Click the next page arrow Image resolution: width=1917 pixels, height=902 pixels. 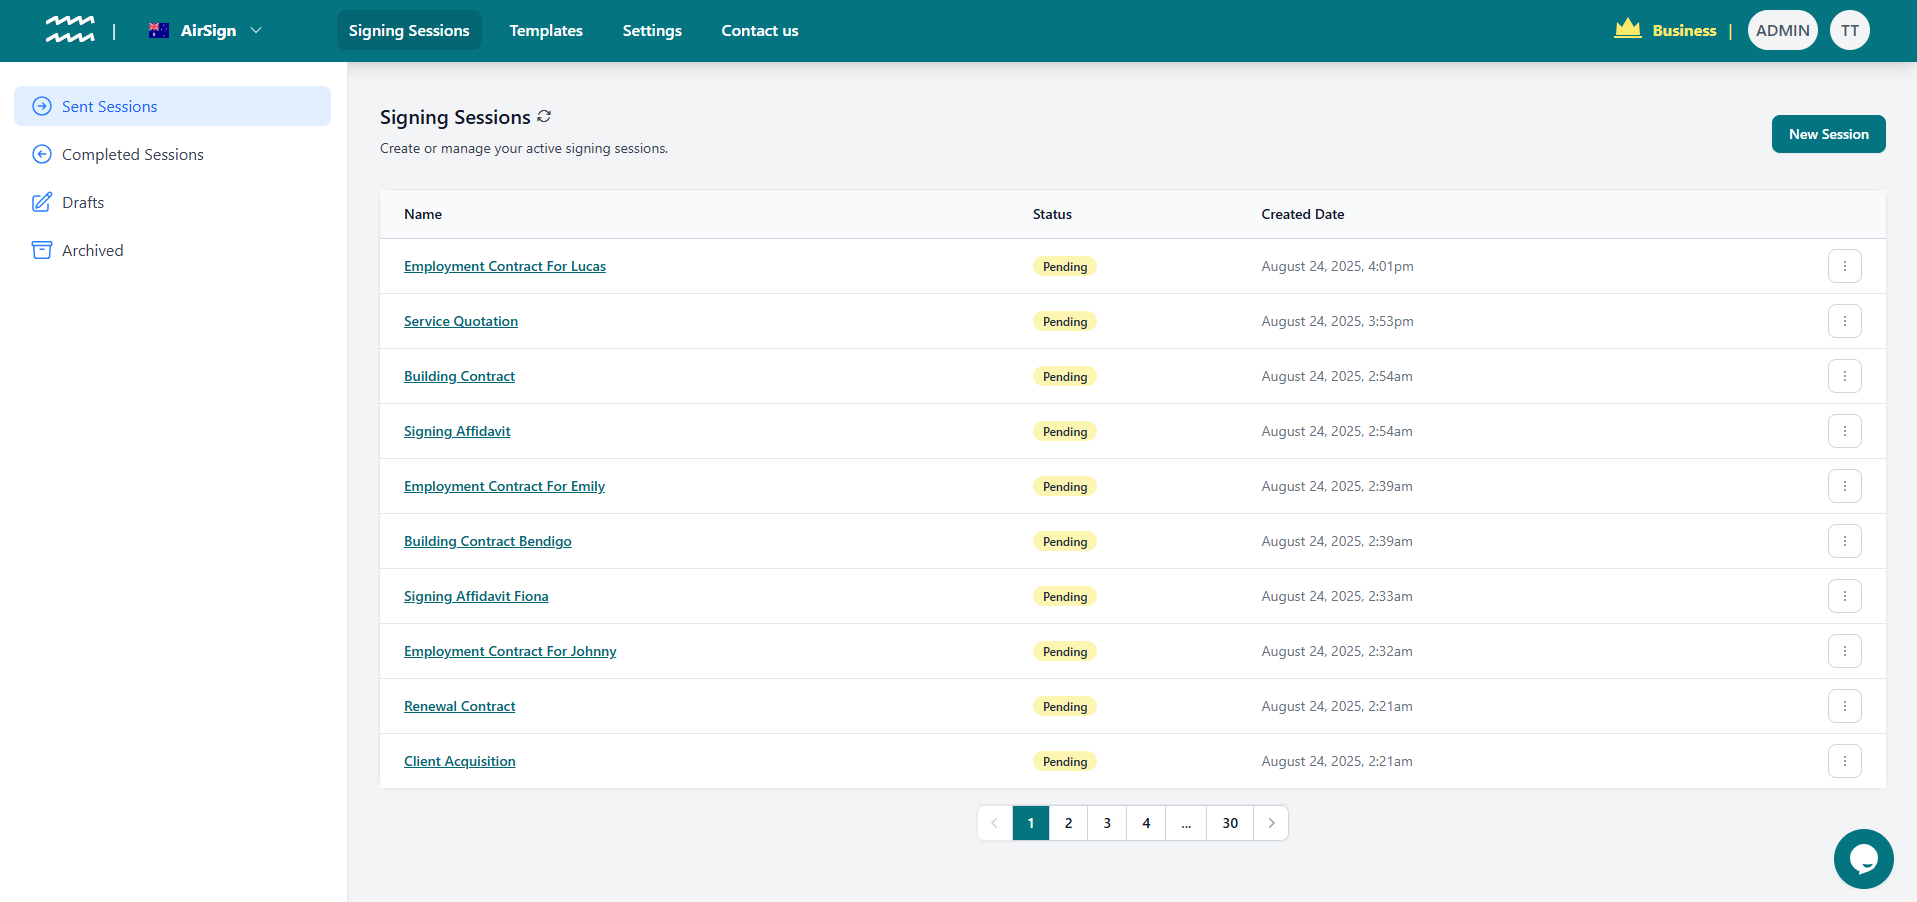pyautogui.click(x=1270, y=823)
